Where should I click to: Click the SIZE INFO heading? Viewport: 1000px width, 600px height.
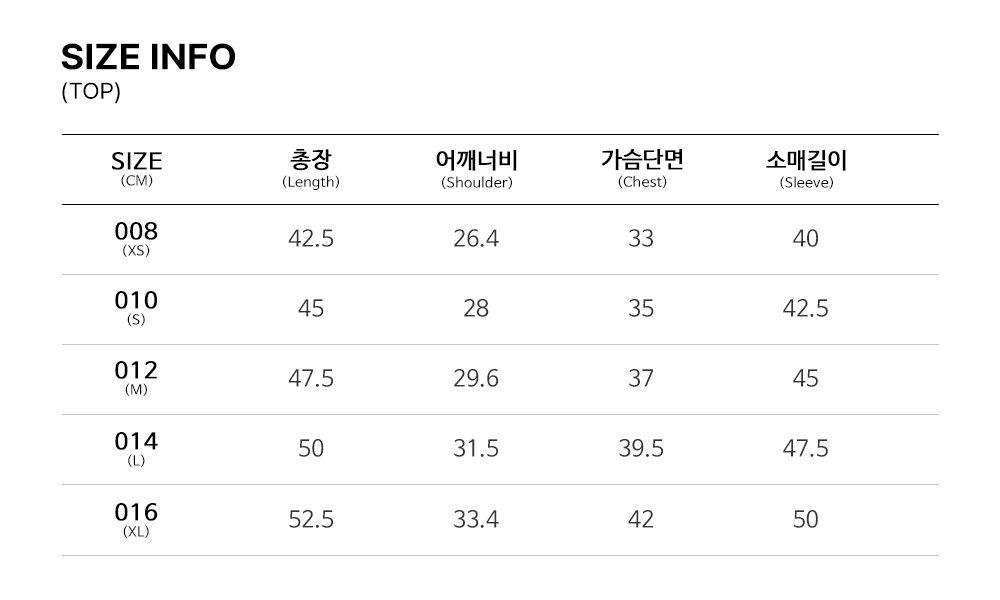tap(148, 58)
